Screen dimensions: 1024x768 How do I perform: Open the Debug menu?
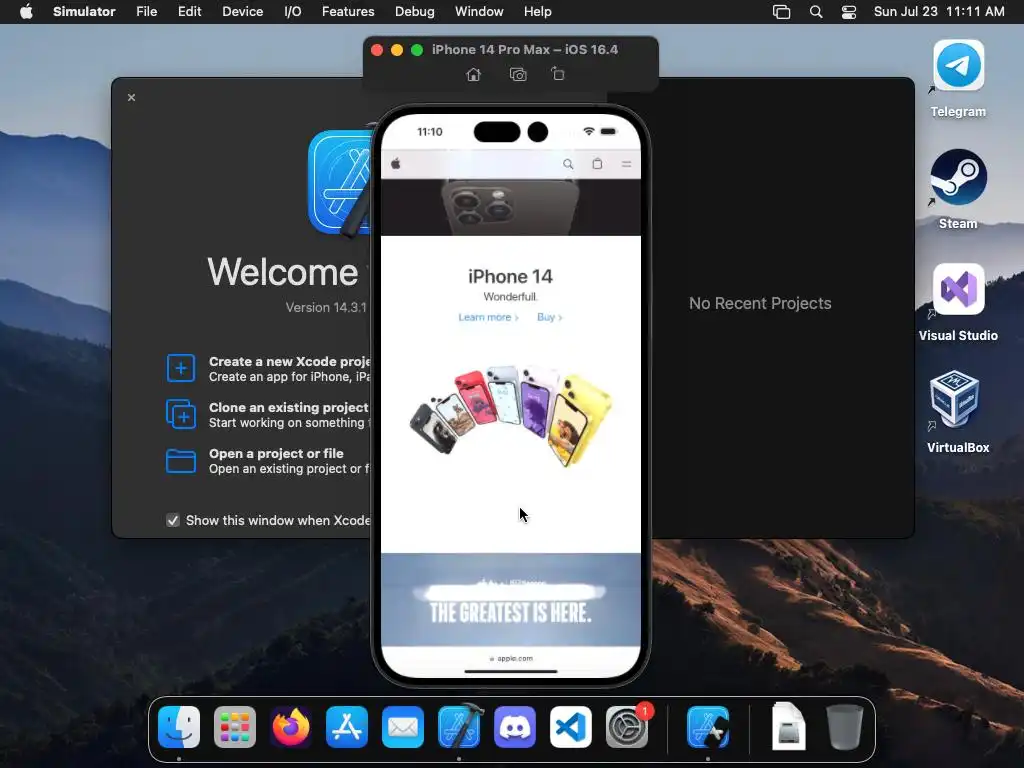415,12
